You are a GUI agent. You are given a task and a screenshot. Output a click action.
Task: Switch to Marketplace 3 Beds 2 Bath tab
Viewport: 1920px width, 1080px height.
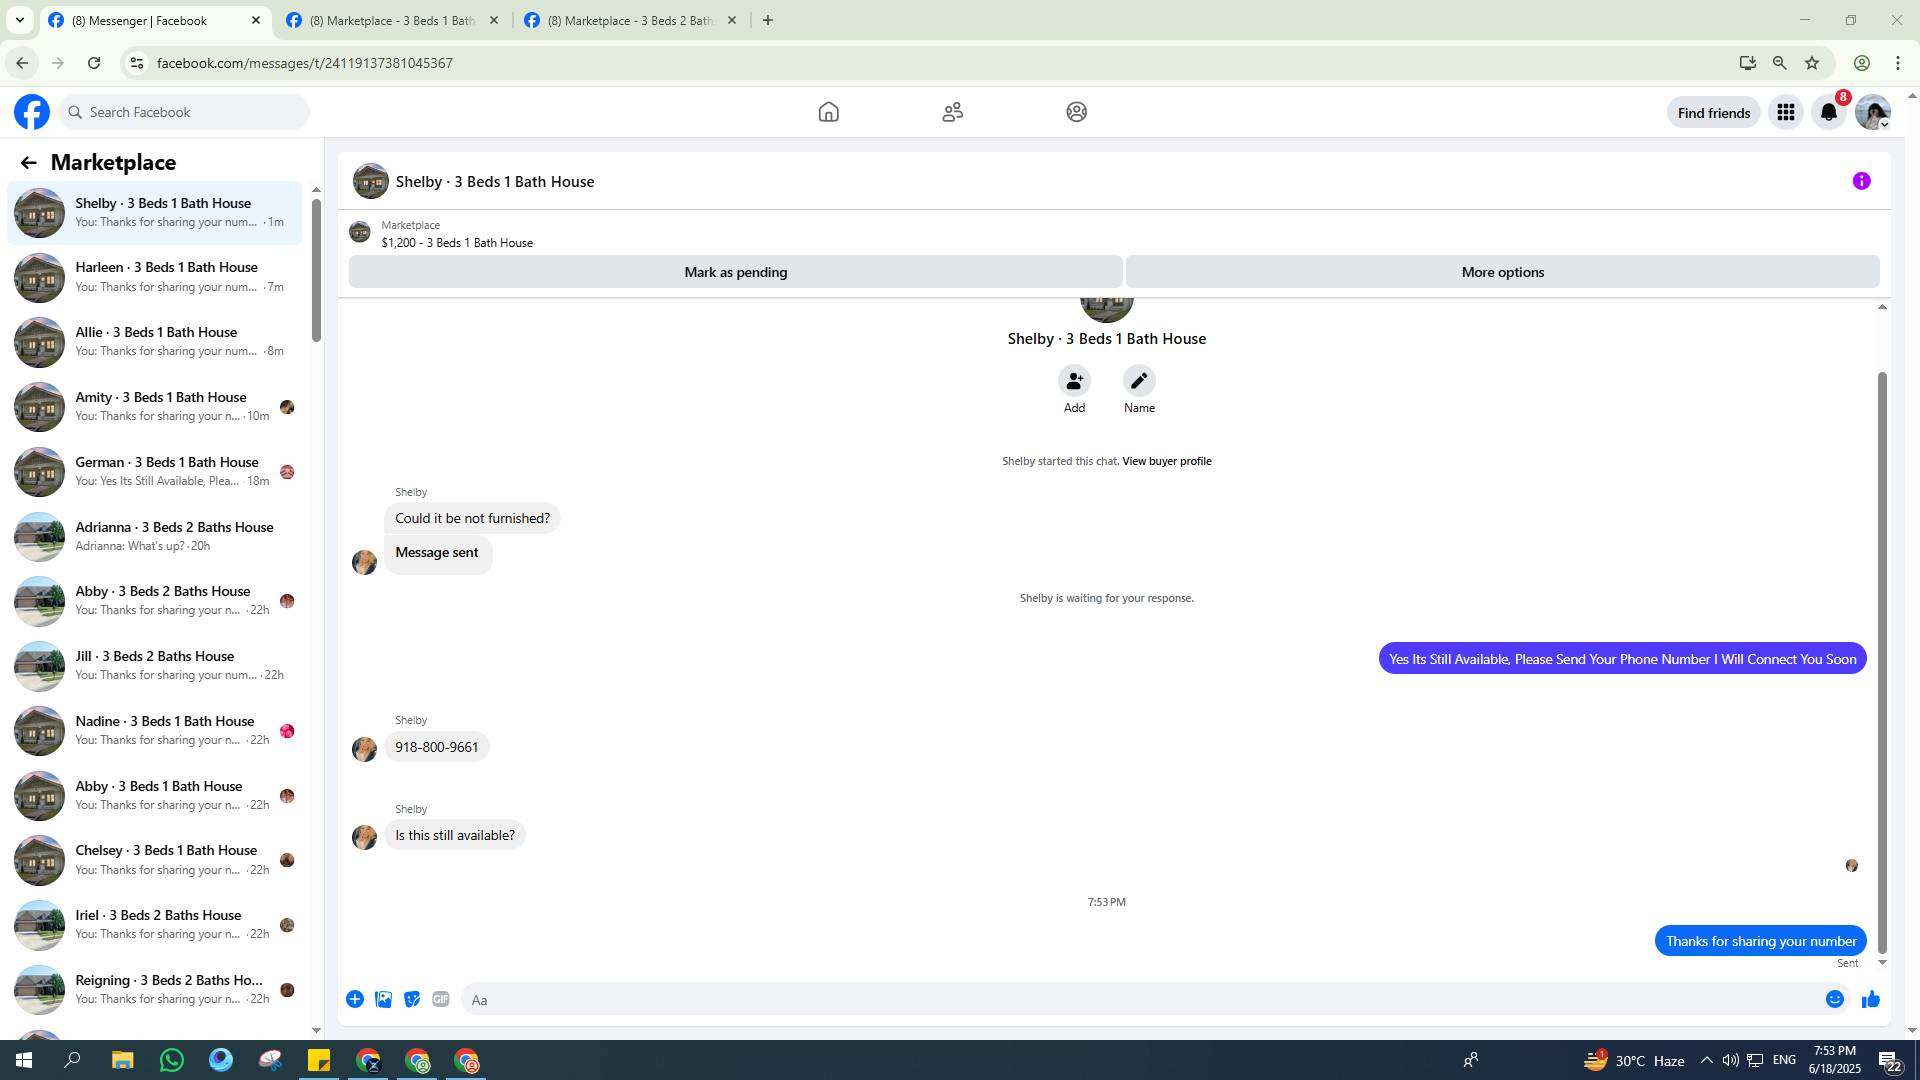click(x=631, y=21)
